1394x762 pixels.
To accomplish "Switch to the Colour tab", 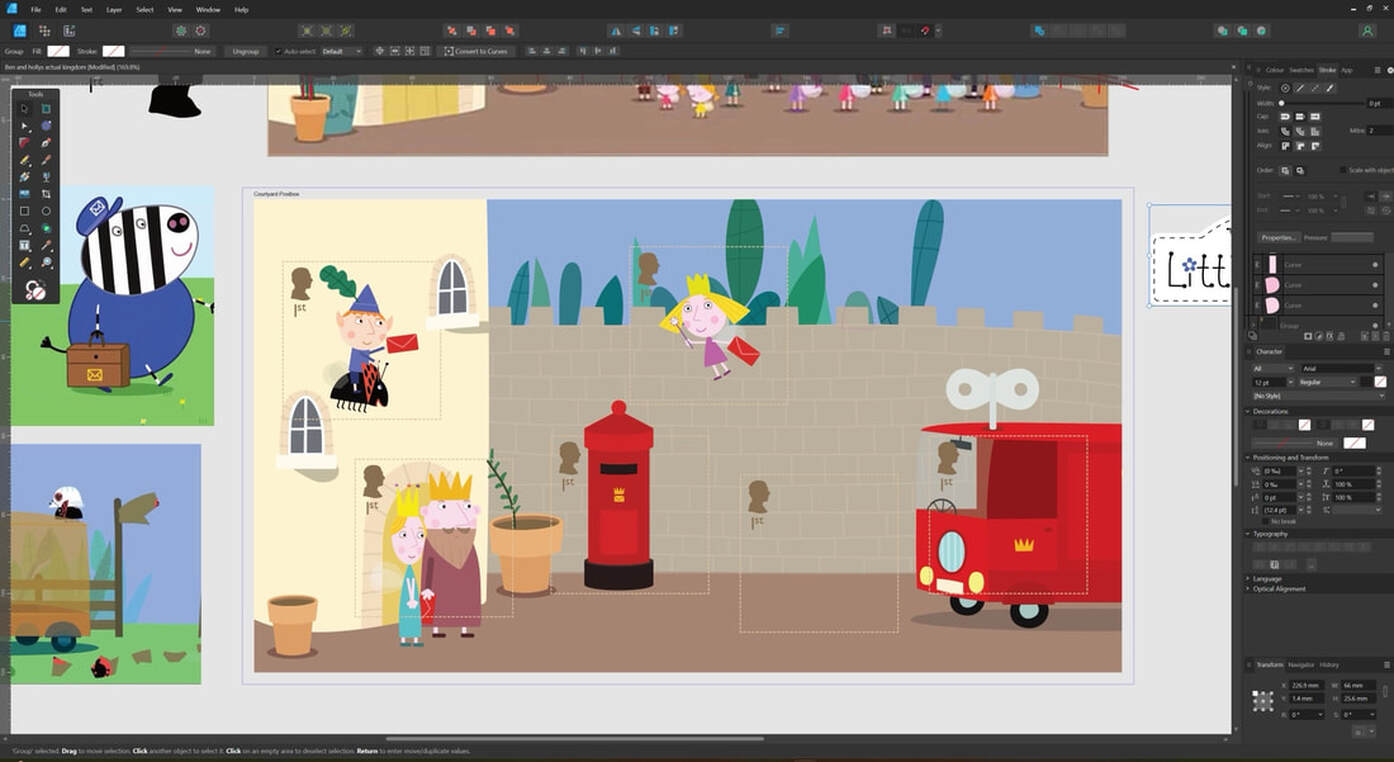I will pos(1275,70).
